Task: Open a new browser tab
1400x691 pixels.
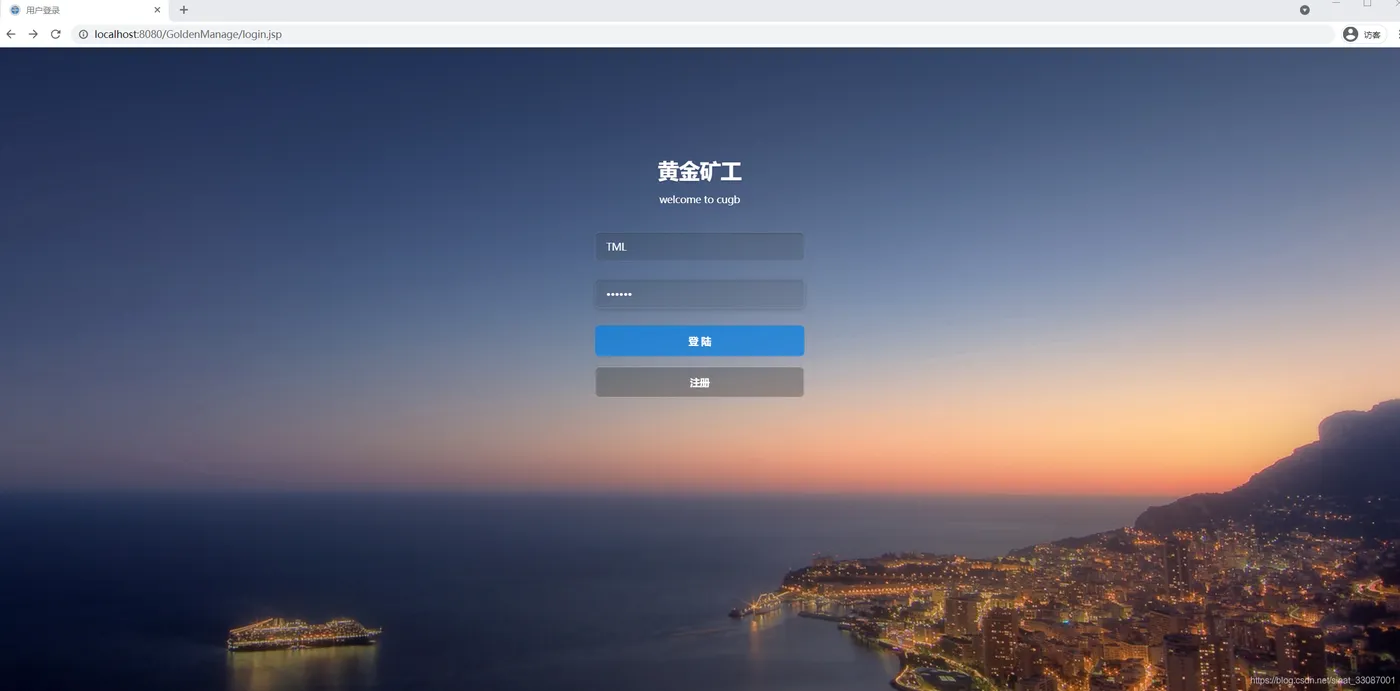Action: [x=184, y=10]
